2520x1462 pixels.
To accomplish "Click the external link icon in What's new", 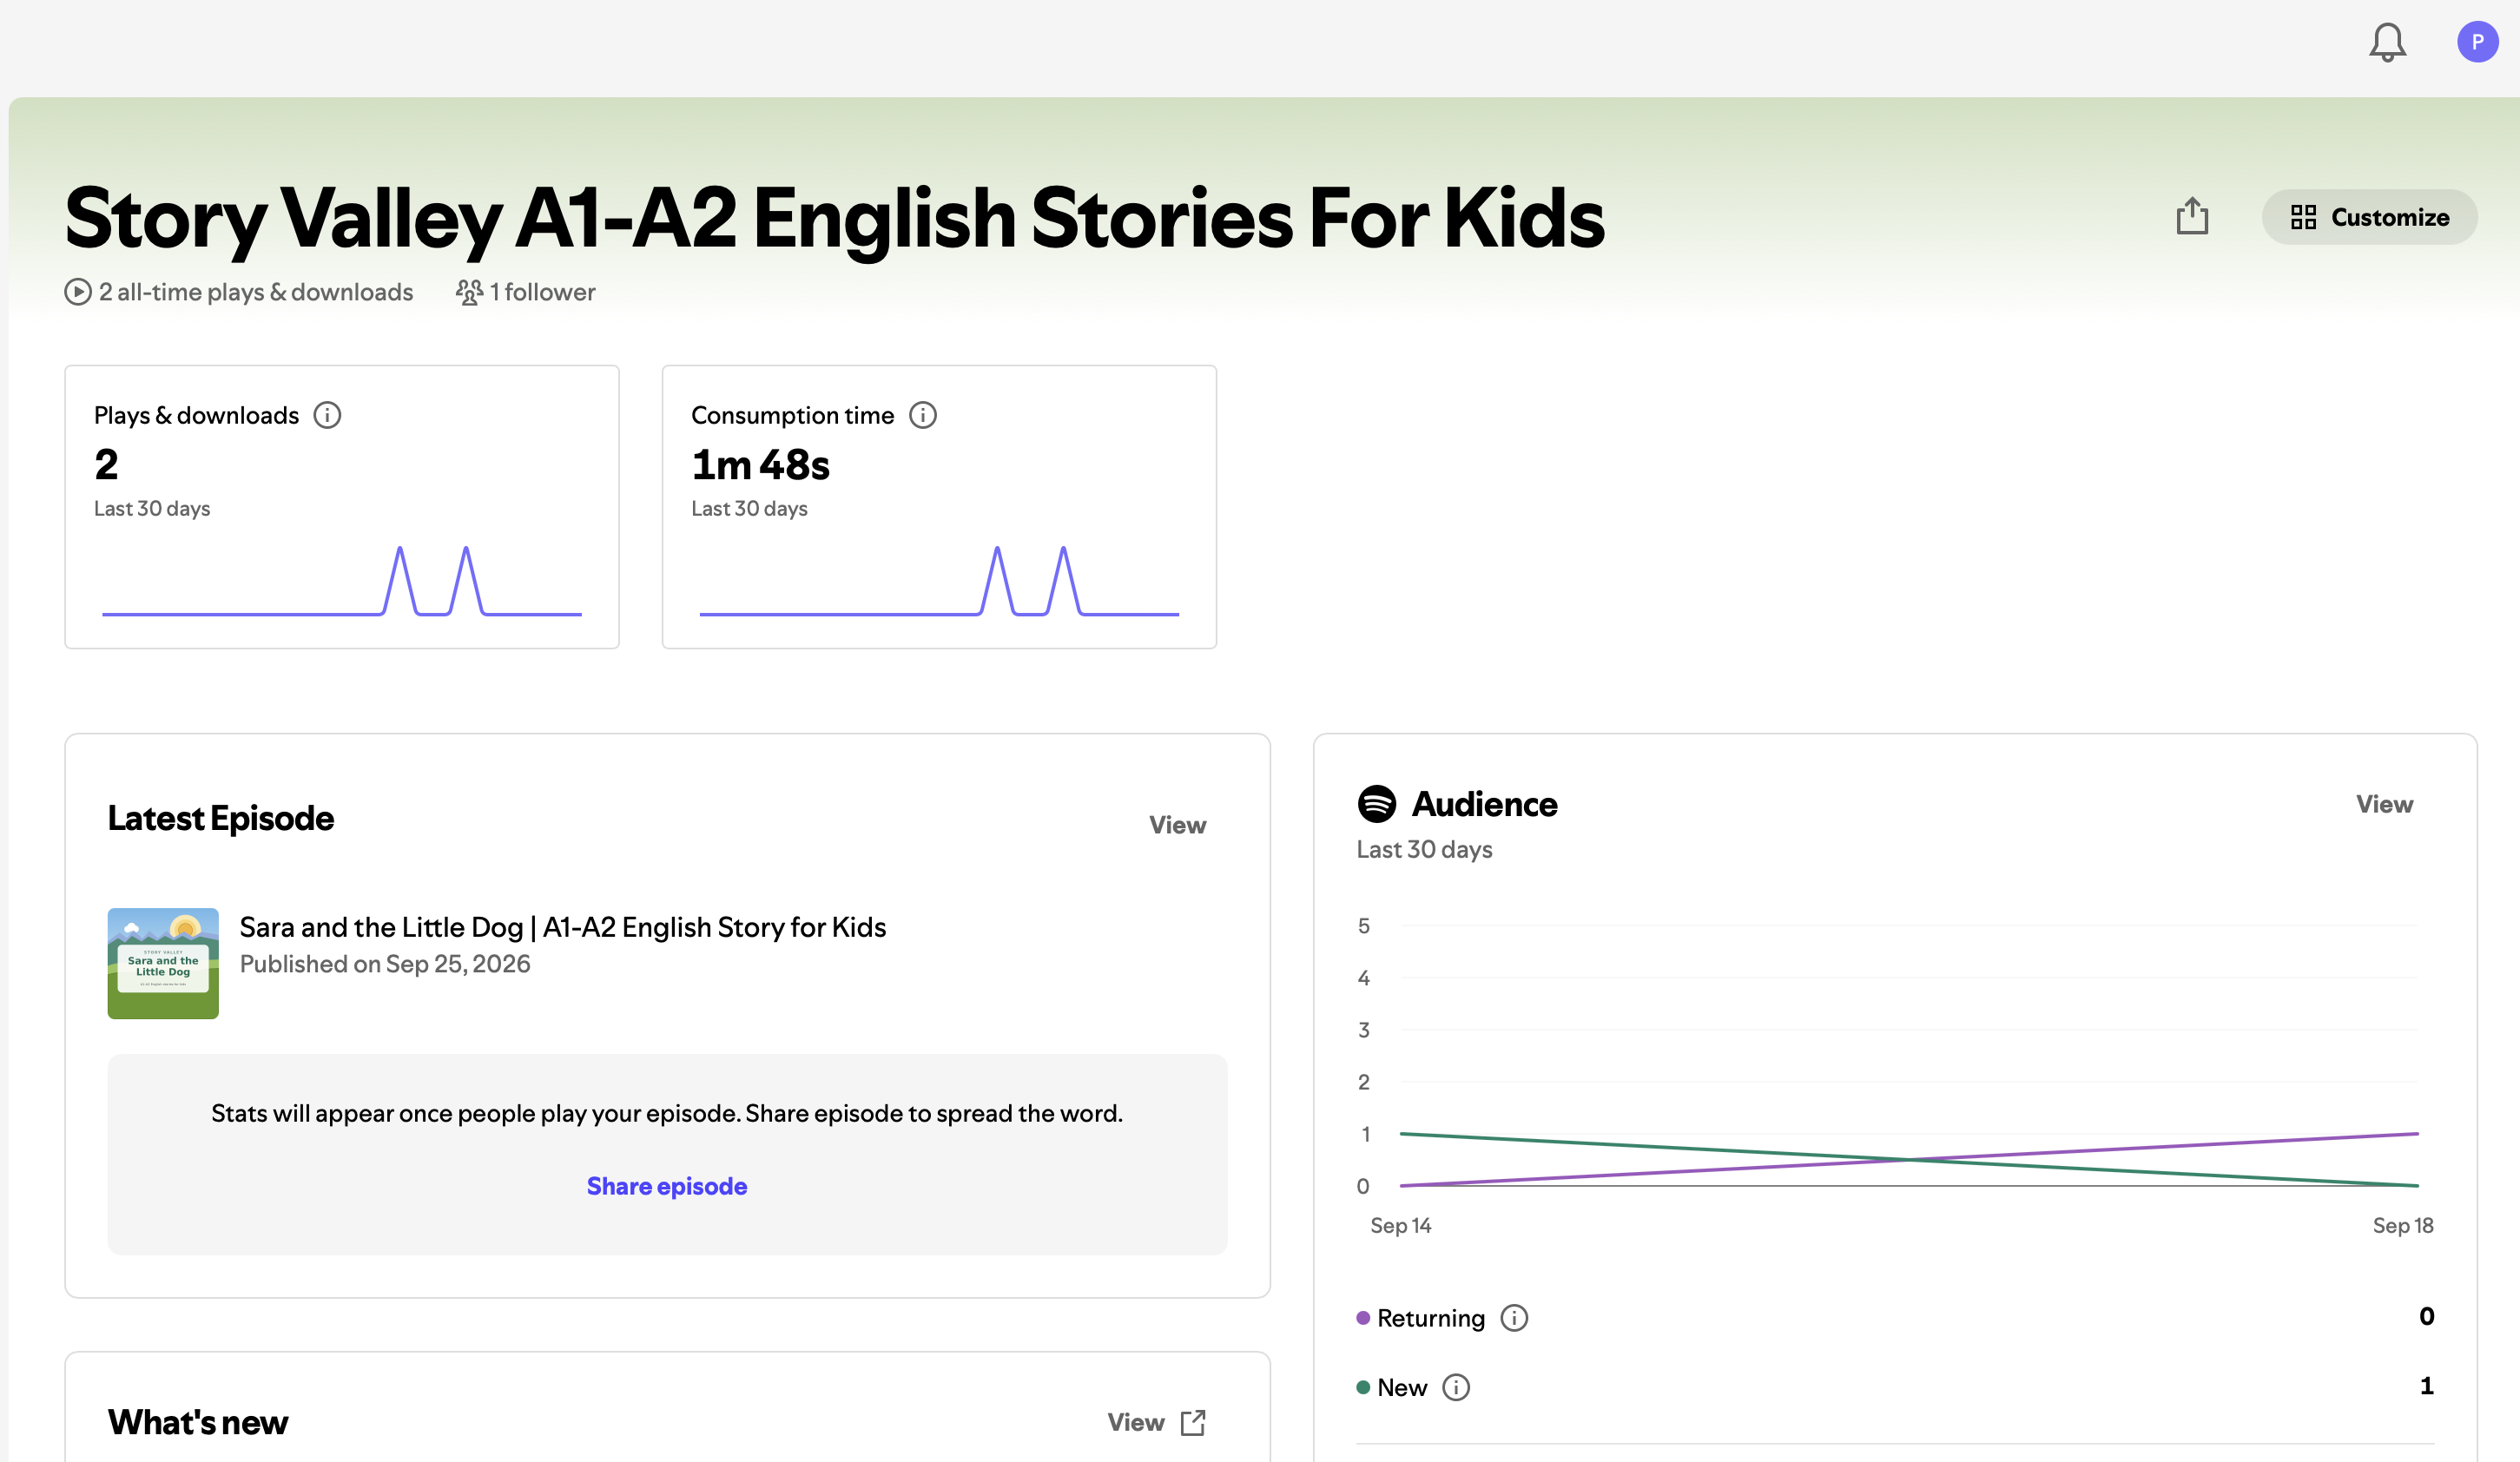I will (1193, 1422).
